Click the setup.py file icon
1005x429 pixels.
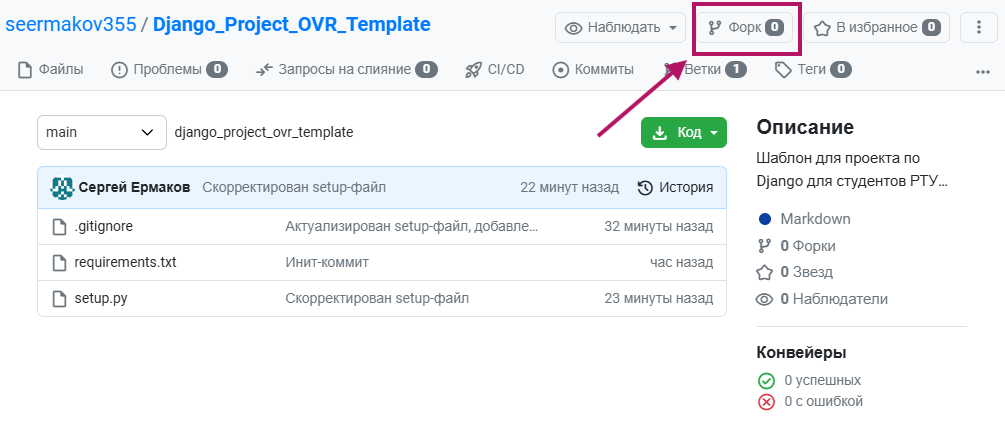click(x=60, y=298)
